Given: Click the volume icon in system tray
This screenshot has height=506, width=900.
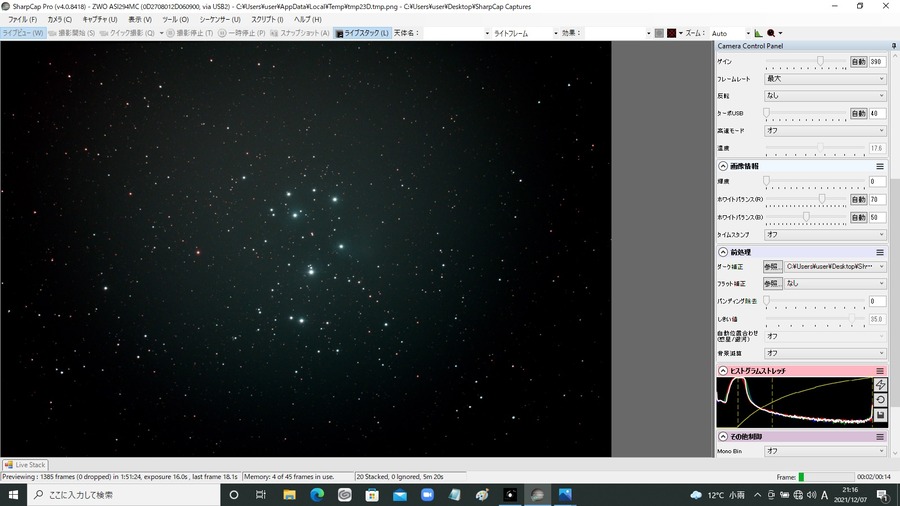Looking at the screenshot, I should [811, 495].
